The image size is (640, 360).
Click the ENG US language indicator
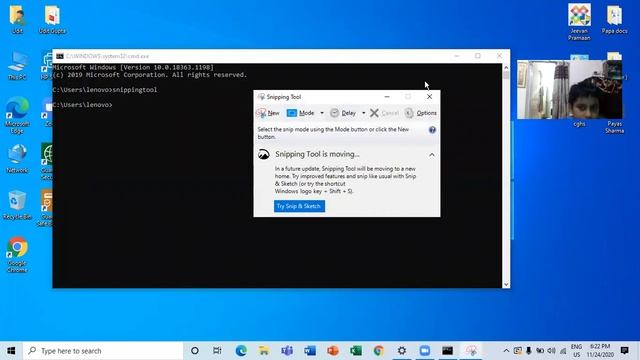point(576,351)
